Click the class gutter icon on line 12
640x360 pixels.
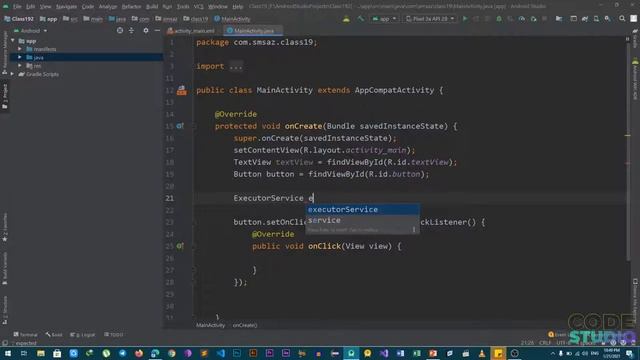click(x=181, y=91)
